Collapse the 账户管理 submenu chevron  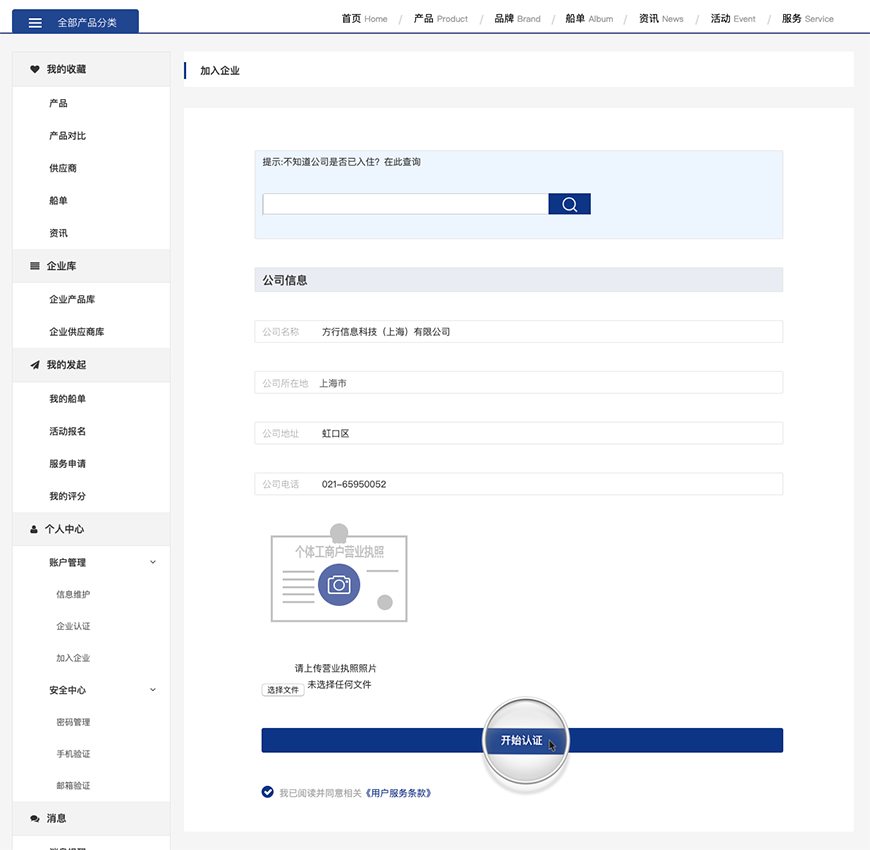click(153, 562)
